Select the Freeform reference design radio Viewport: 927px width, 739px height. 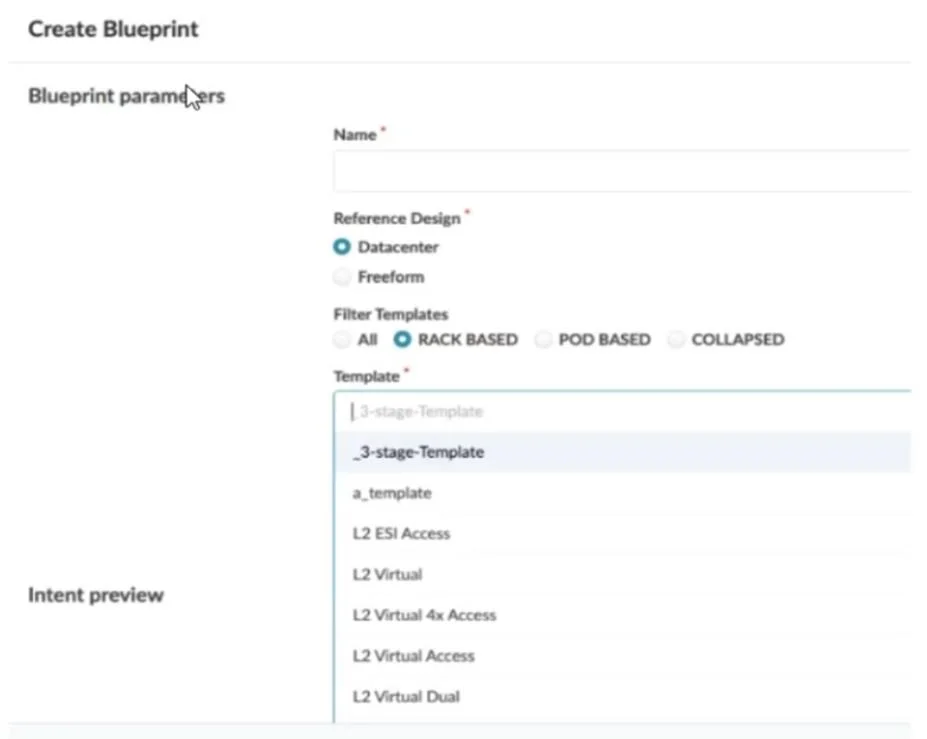(x=342, y=277)
